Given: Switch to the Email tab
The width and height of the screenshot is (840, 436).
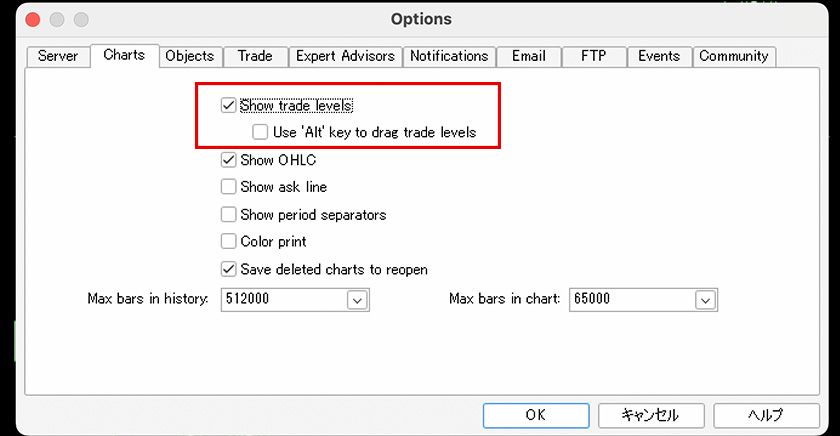Looking at the screenshot, I should [x=528, y=57].
